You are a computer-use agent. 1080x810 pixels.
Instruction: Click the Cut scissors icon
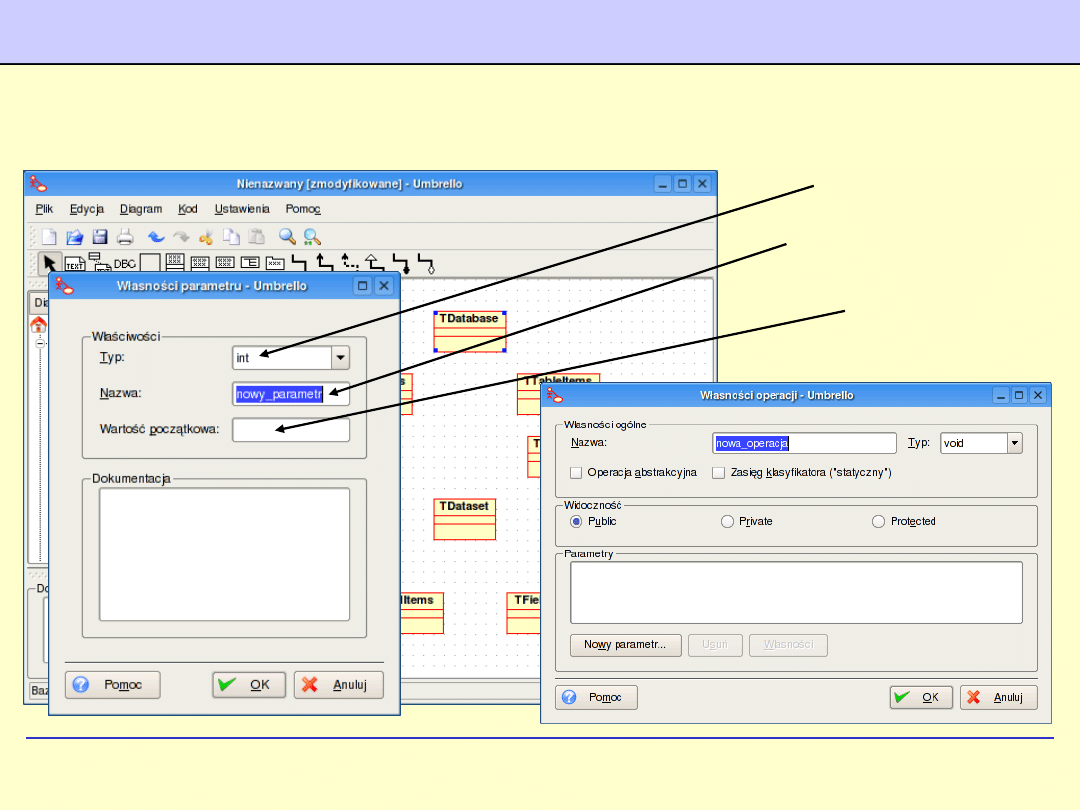click(206, 237)
